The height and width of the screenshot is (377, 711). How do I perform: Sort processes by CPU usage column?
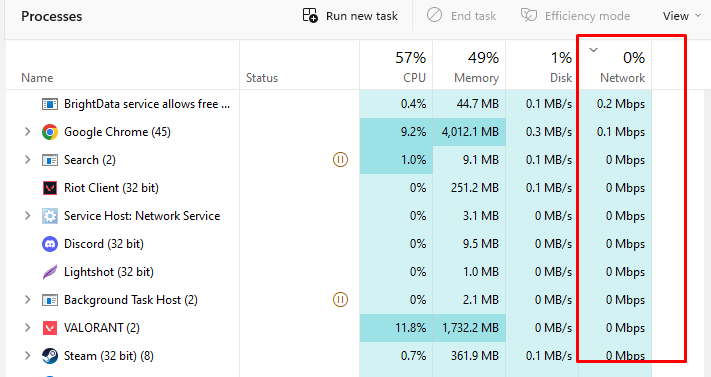click(414, 78)
